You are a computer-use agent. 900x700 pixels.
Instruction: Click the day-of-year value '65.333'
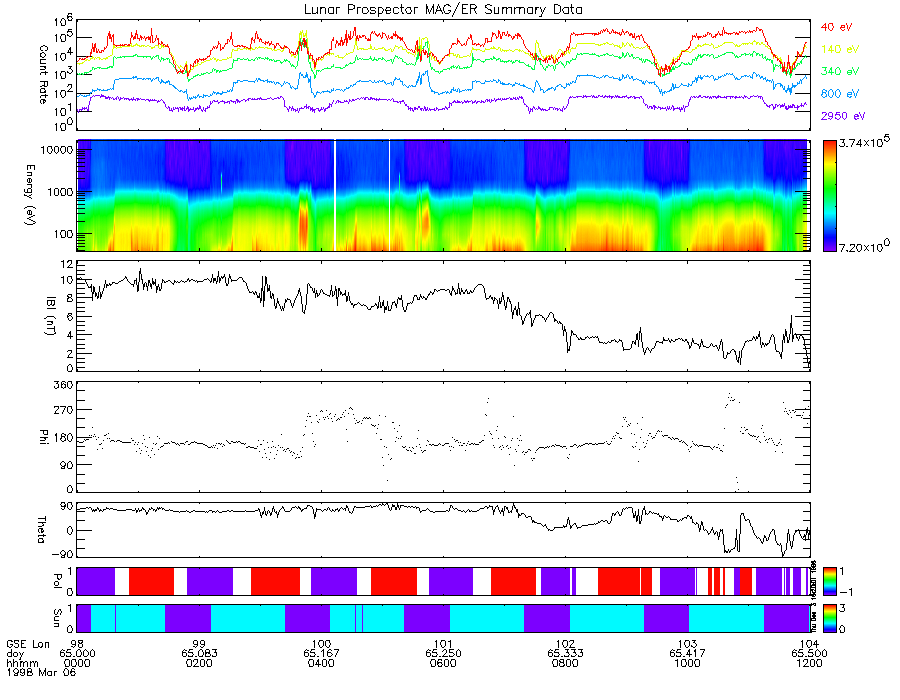(x=565, y=654)
